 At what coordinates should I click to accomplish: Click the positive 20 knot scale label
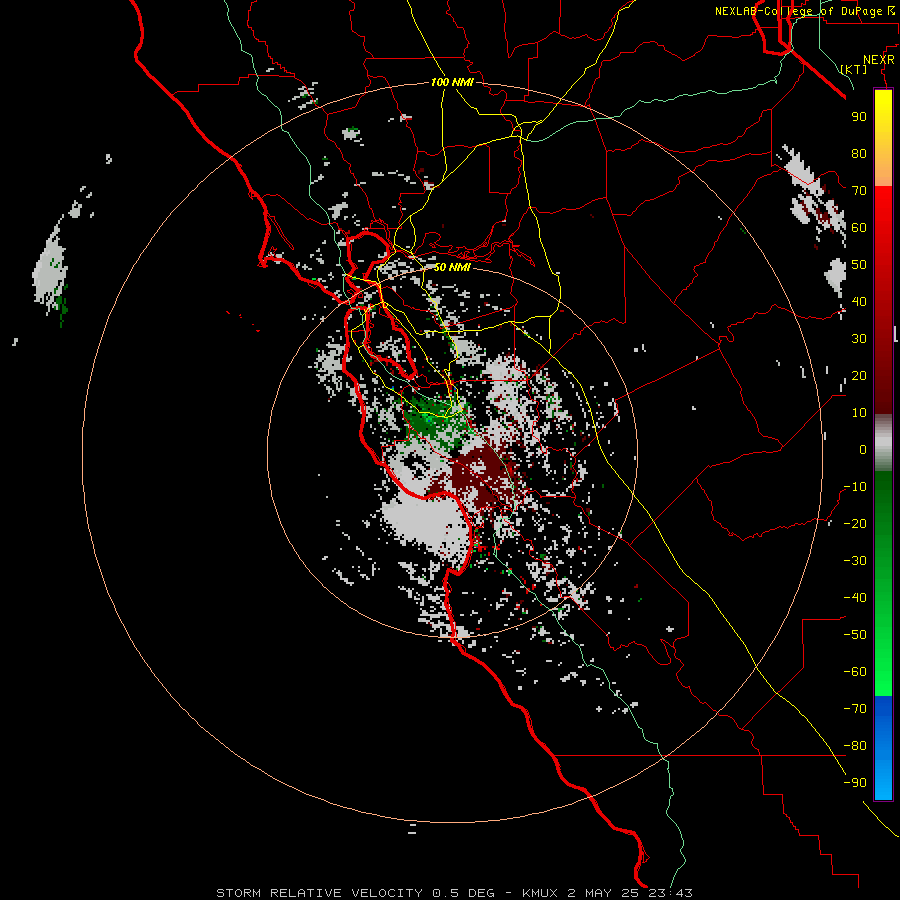click(x=859, y=375)
